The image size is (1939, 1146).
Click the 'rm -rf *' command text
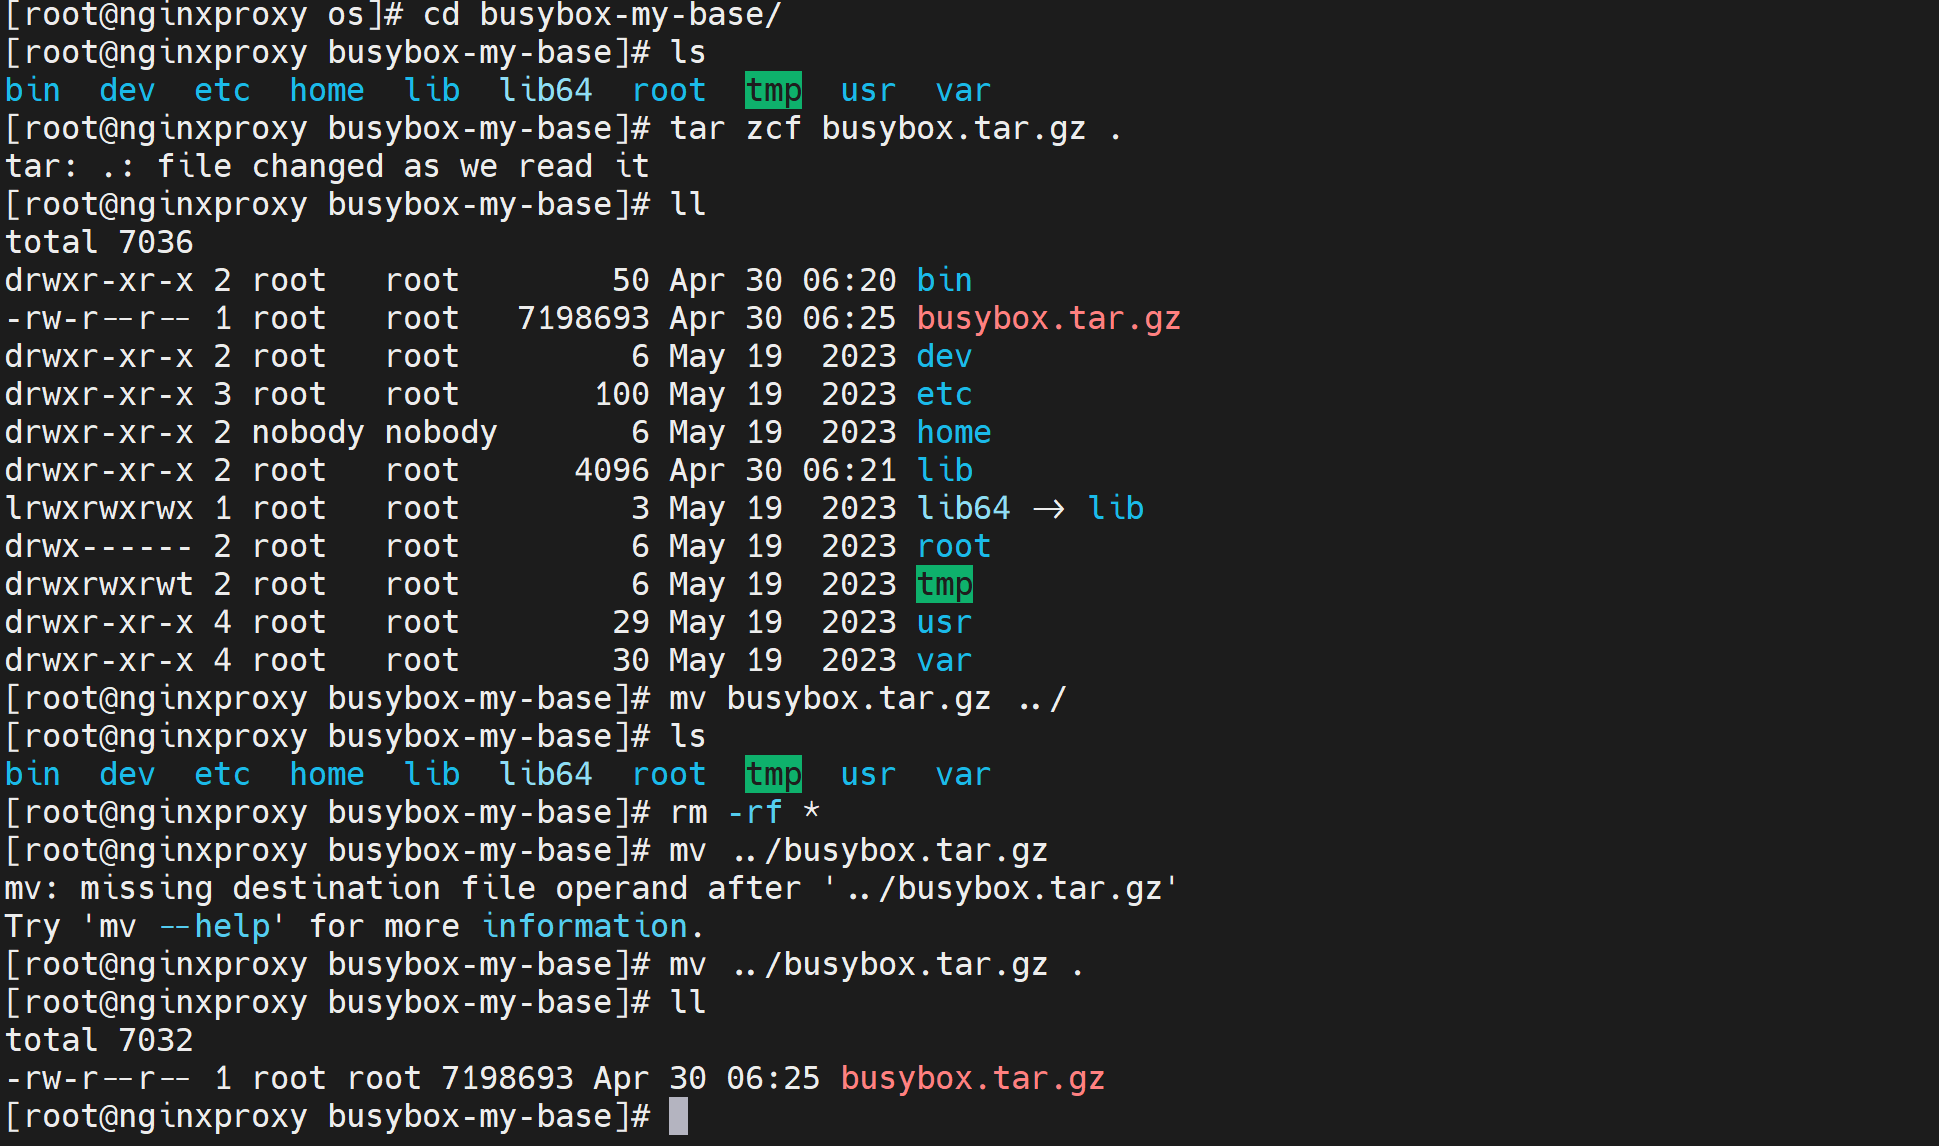pos(745,812)
